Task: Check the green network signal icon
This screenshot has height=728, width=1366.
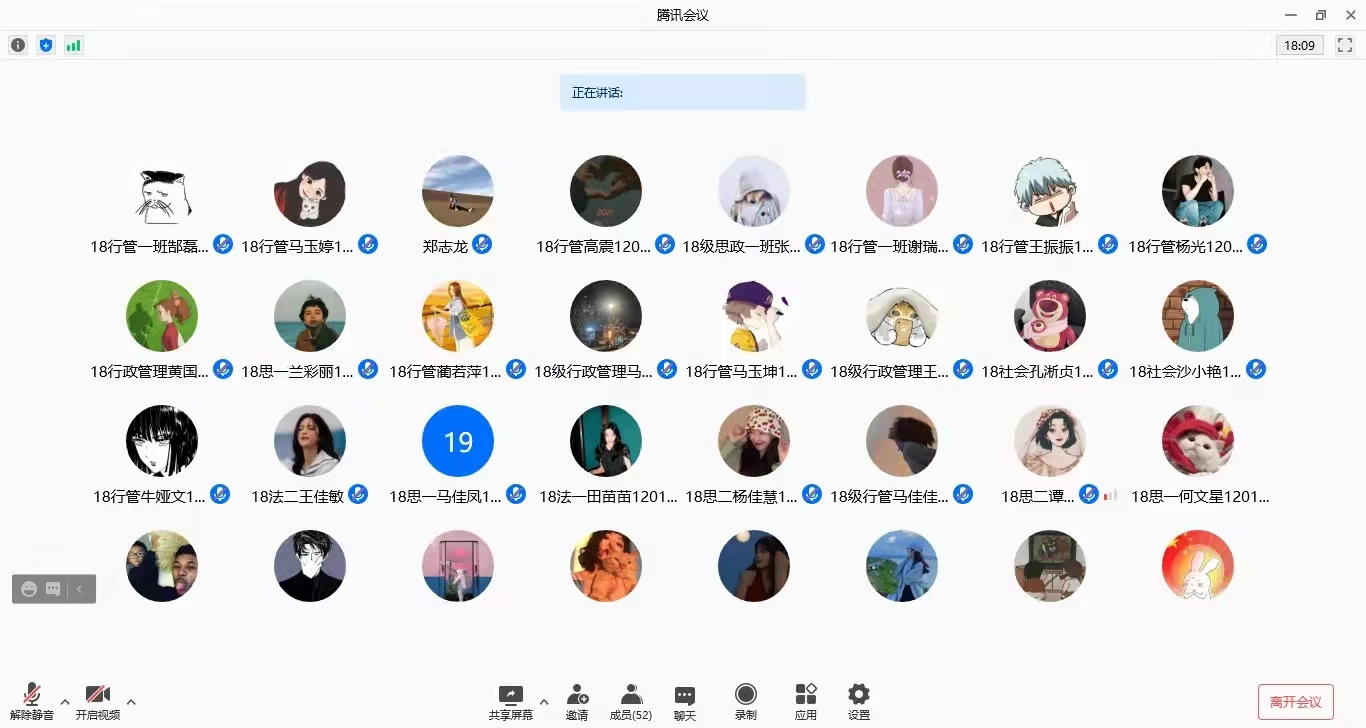Action: tap(74, 45)
